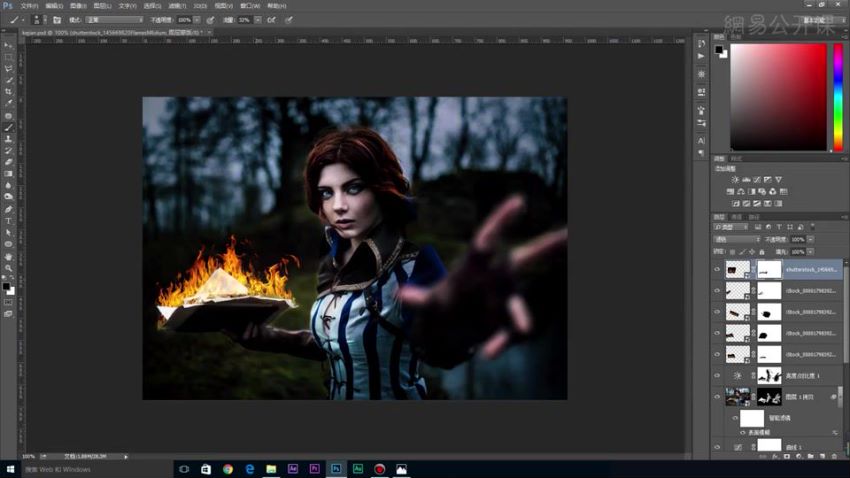Select the Brush tool in the toolbox
The height and width of the screenshot is (478, 850).
8,127
